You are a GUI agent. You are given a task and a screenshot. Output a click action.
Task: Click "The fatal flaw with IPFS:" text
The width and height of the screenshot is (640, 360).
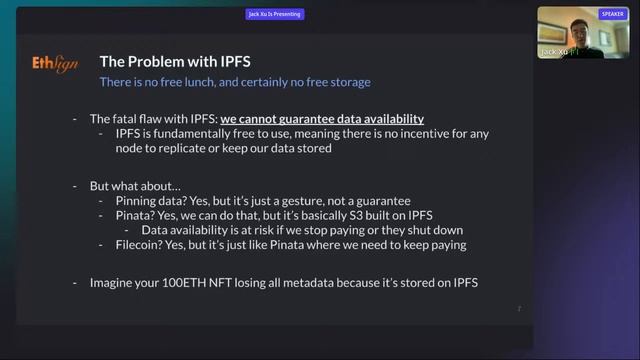(153, 119)
